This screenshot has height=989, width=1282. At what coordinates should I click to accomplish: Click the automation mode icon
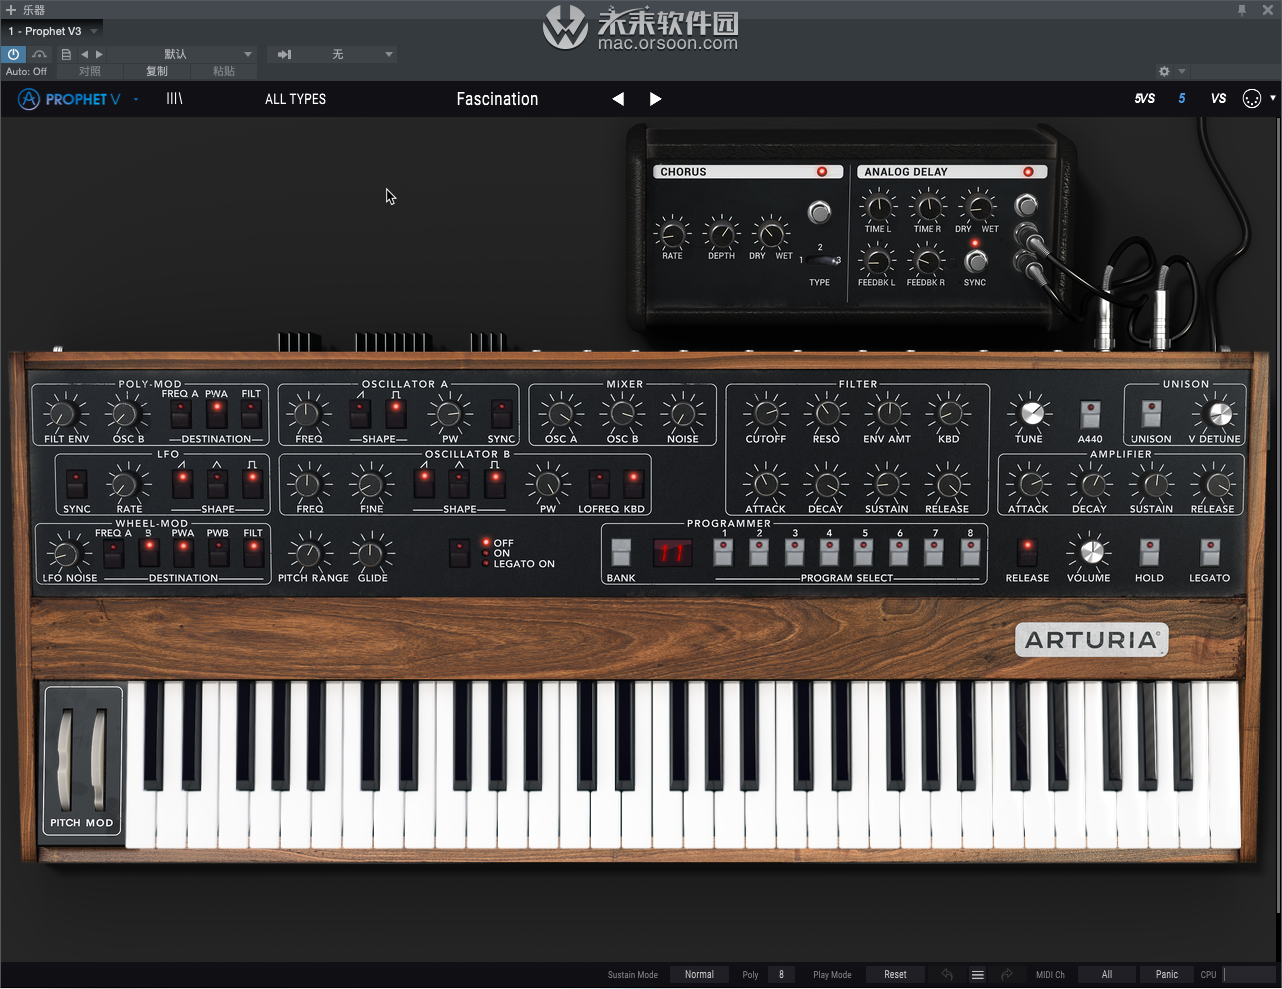(x=39, y=54)
